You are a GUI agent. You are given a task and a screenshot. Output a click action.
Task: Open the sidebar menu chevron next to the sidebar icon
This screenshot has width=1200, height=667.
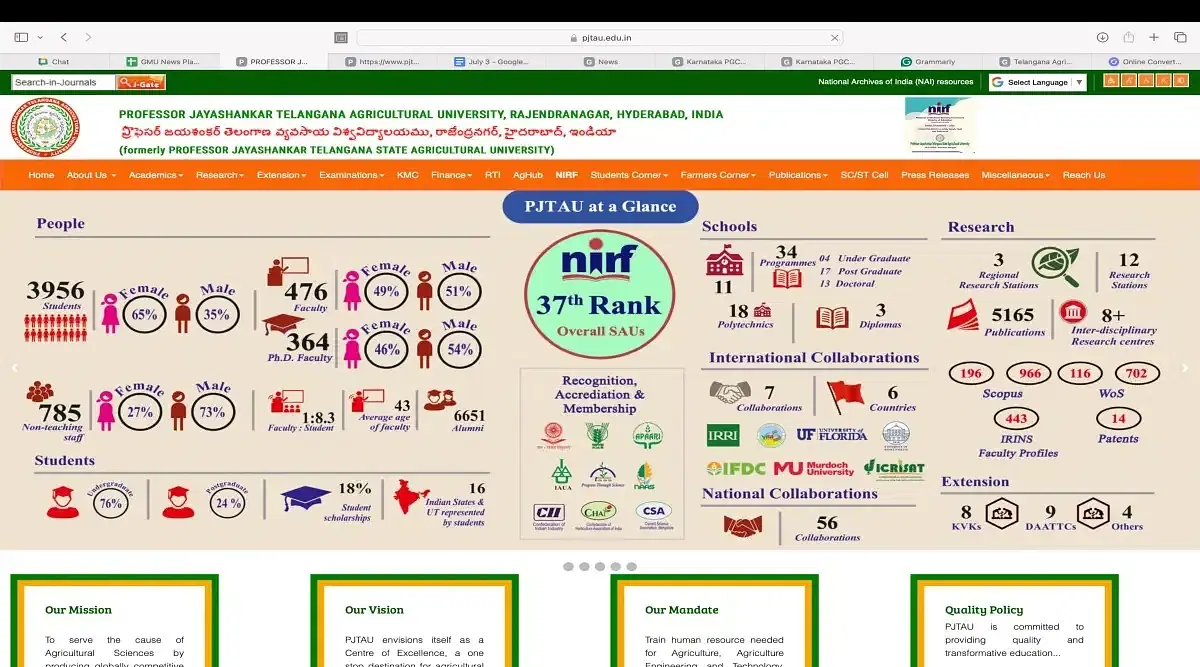point(42,37)
